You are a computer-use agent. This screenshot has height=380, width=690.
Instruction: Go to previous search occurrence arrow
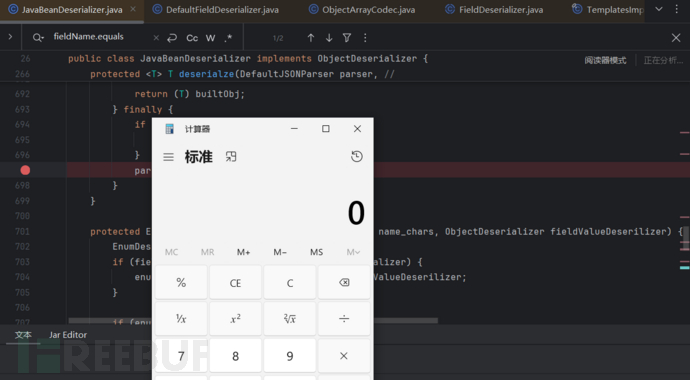click(x=311, y=38)
